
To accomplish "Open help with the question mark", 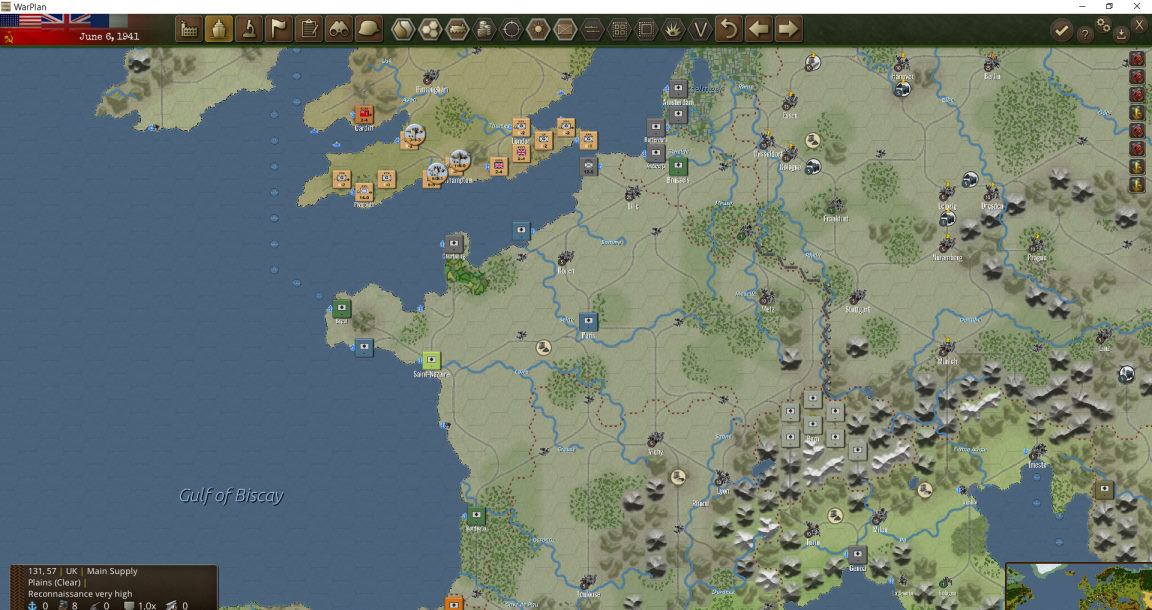I will click(1084, 33).
